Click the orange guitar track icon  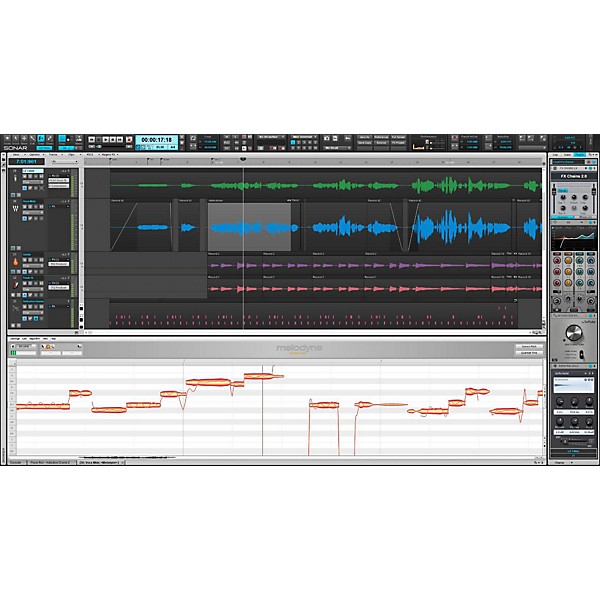tap(15, 262)
